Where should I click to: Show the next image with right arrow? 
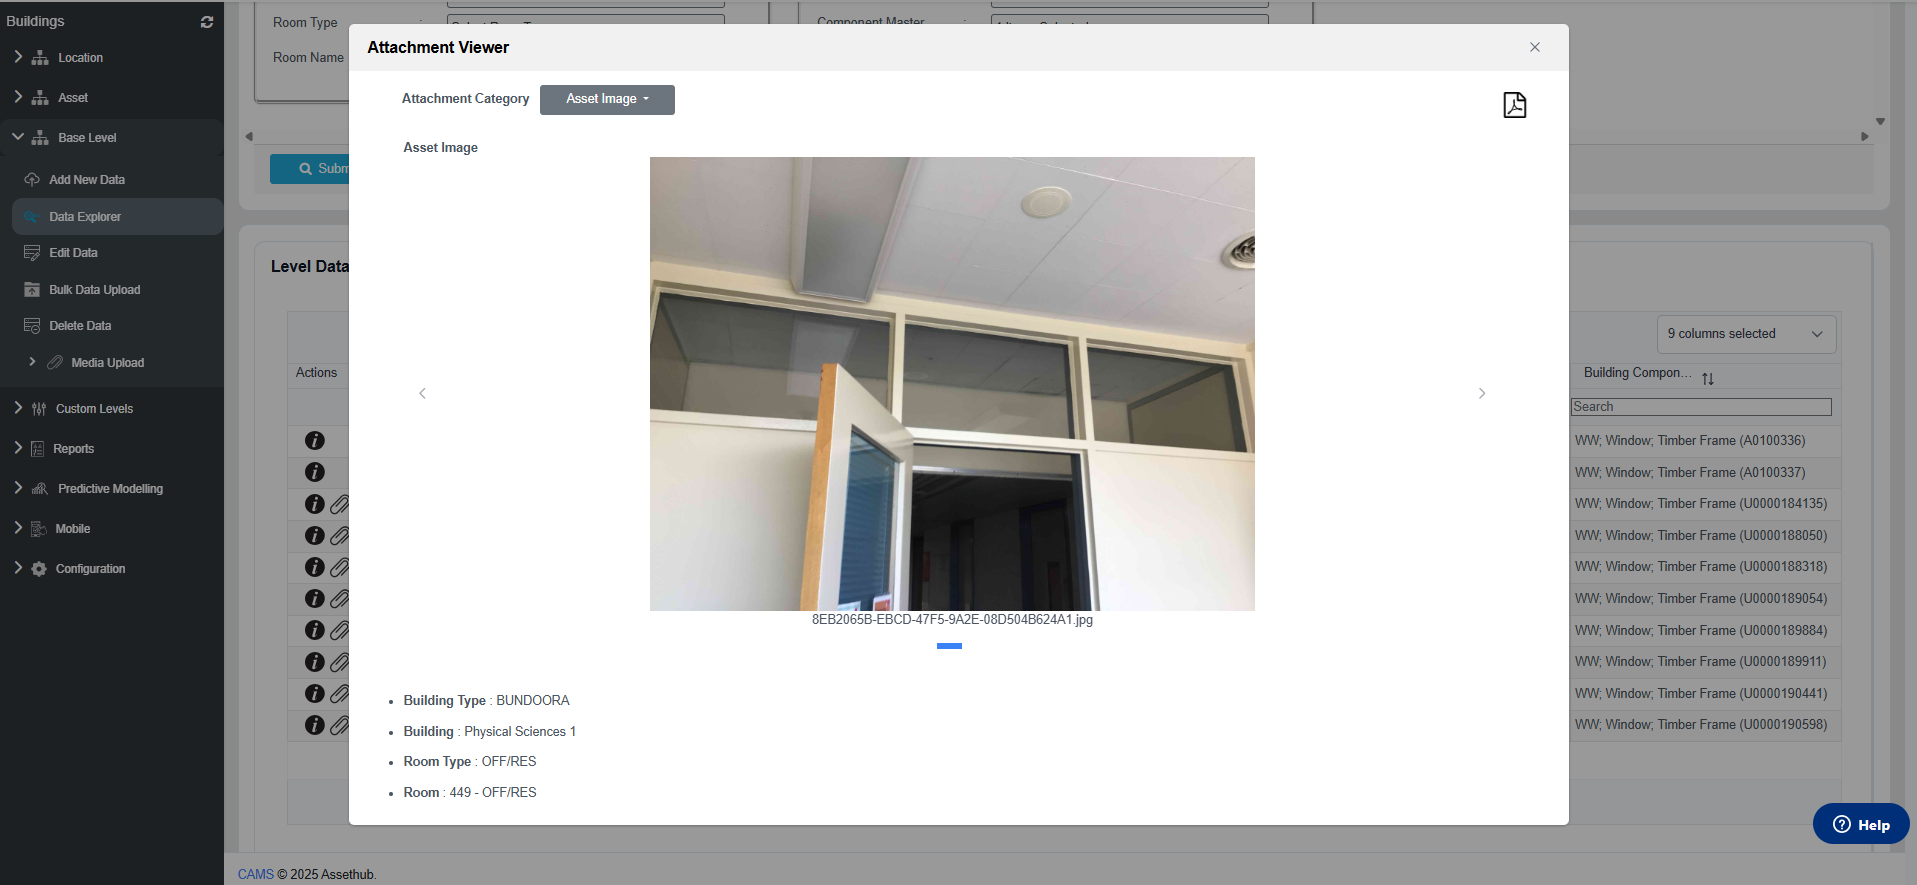pyautogui.click(x=1481, y=394)
